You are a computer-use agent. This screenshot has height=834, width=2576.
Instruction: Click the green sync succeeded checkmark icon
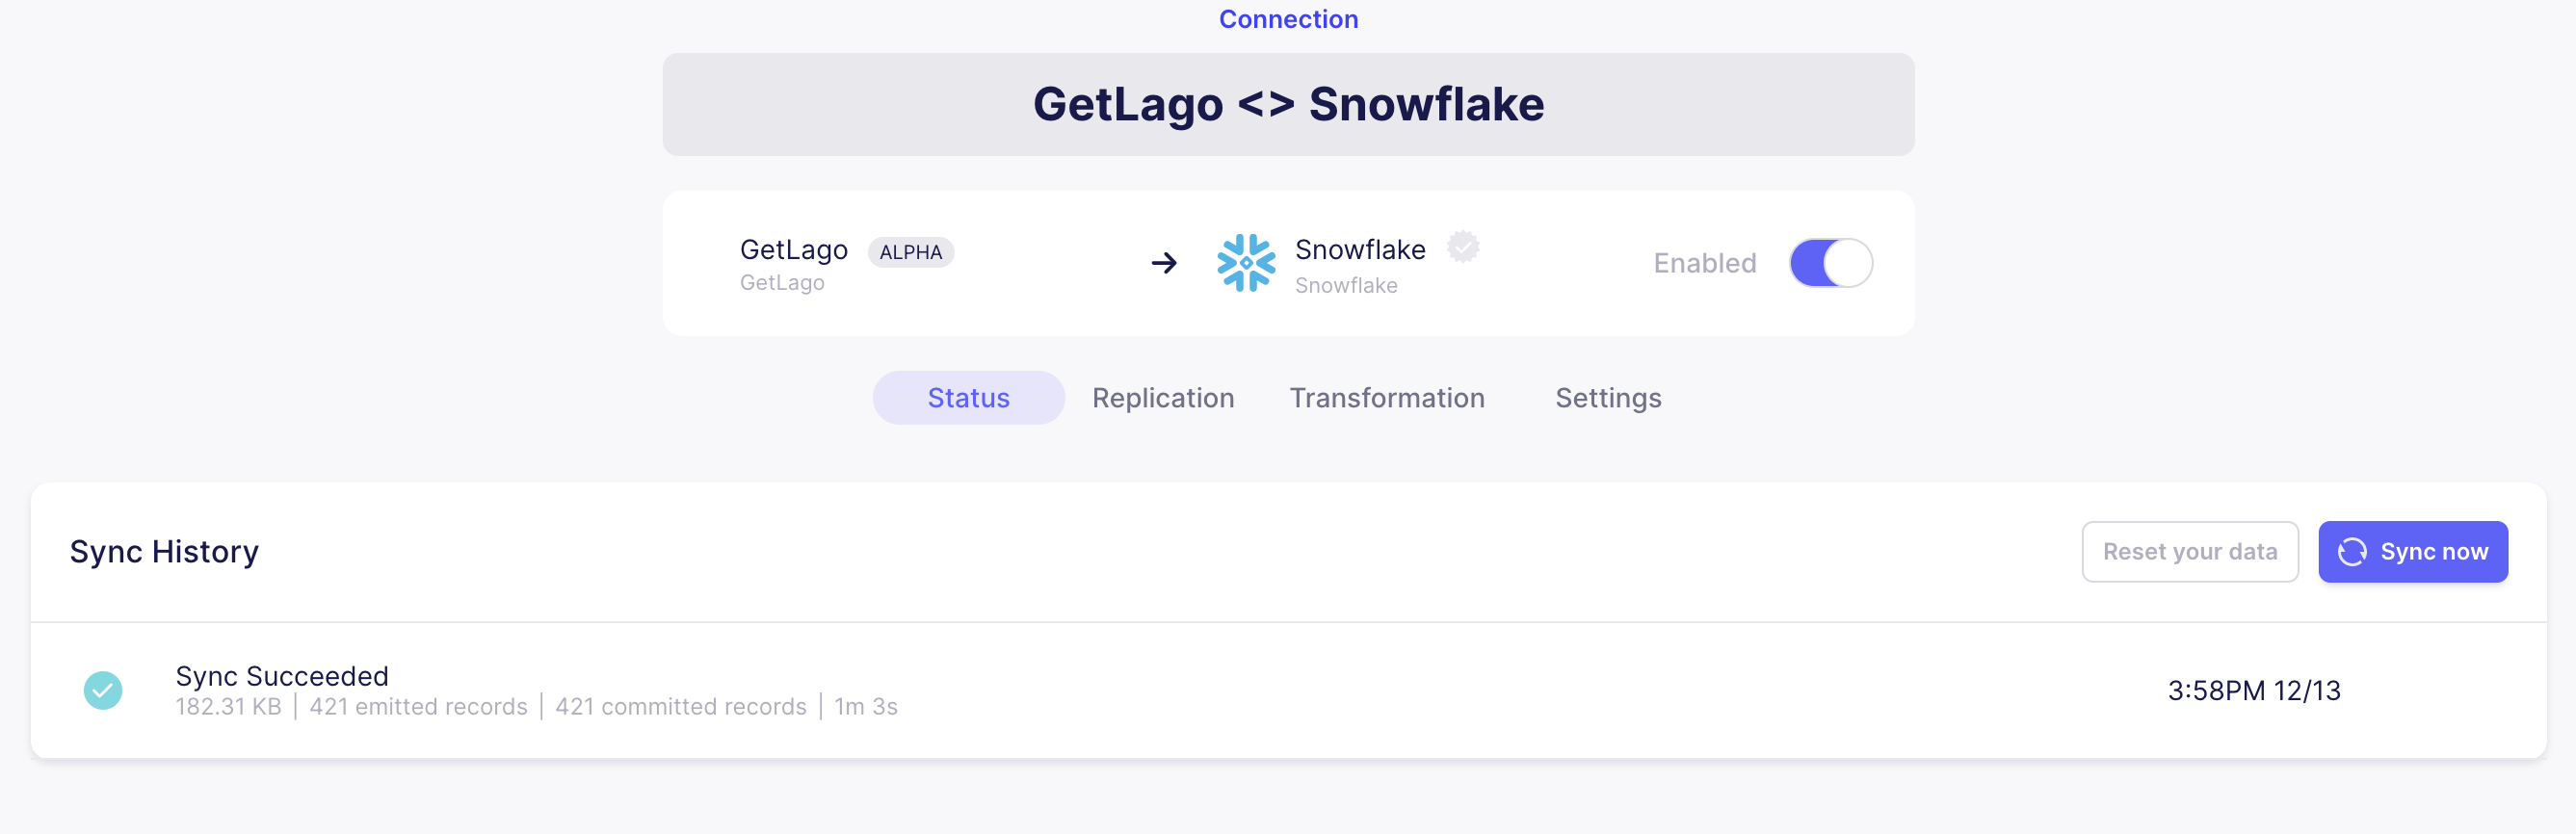[103, 690]
